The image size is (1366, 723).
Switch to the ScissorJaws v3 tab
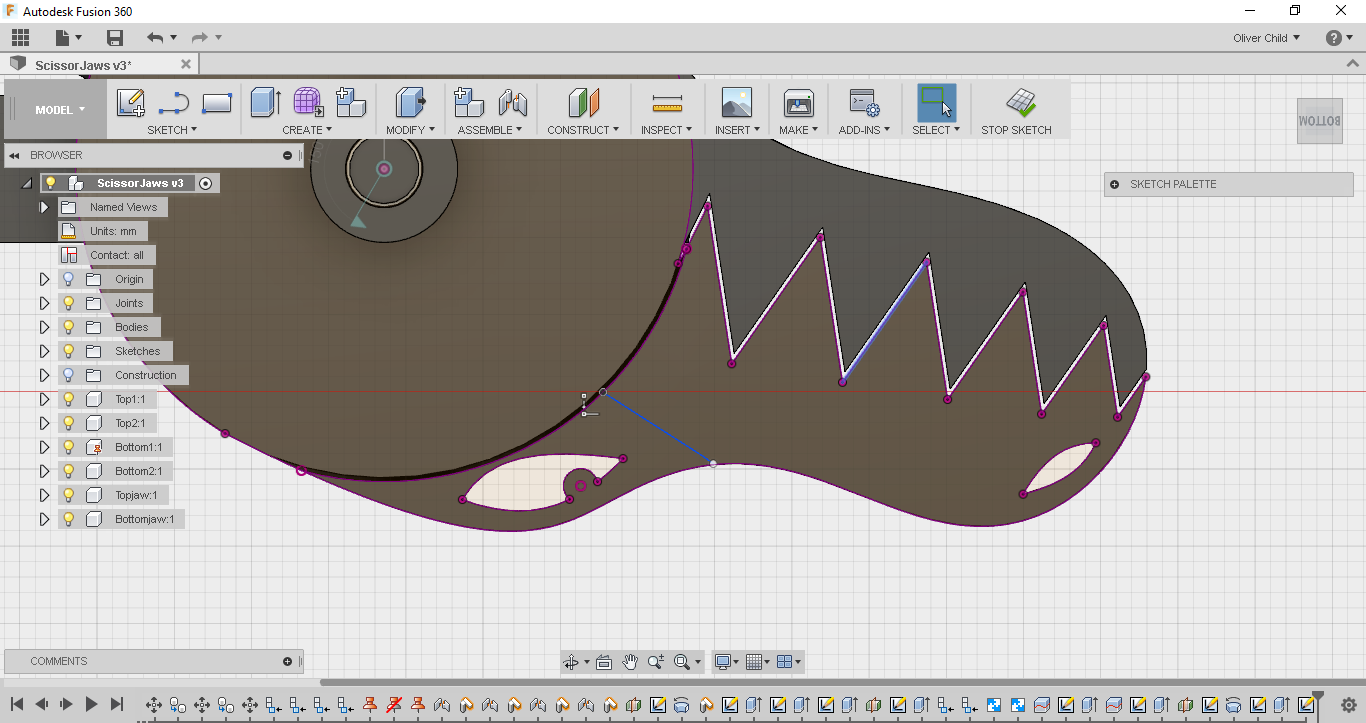point(83,65)
